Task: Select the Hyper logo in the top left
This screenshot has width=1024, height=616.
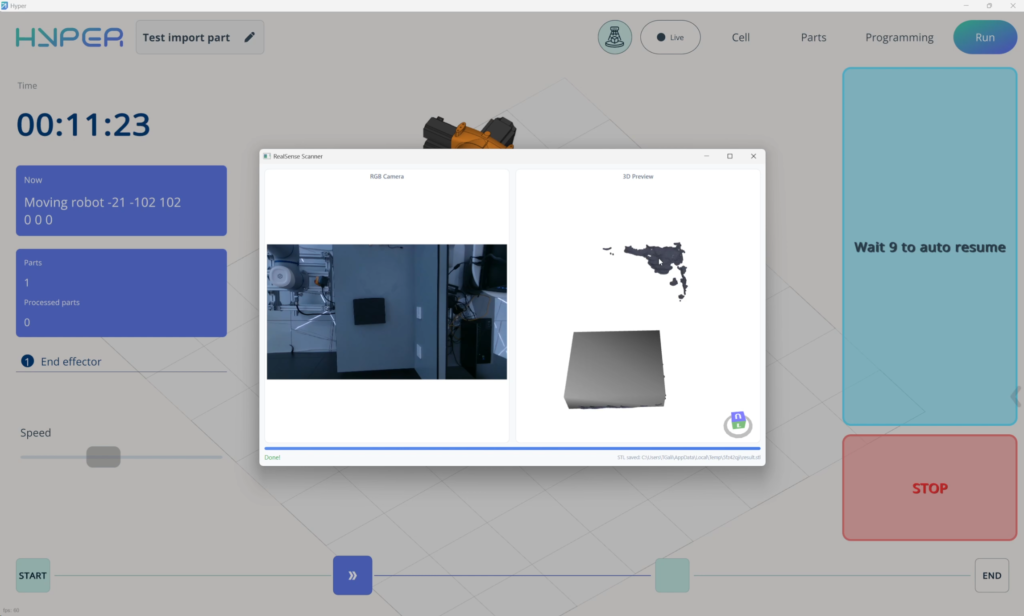Action: [67, 37]
